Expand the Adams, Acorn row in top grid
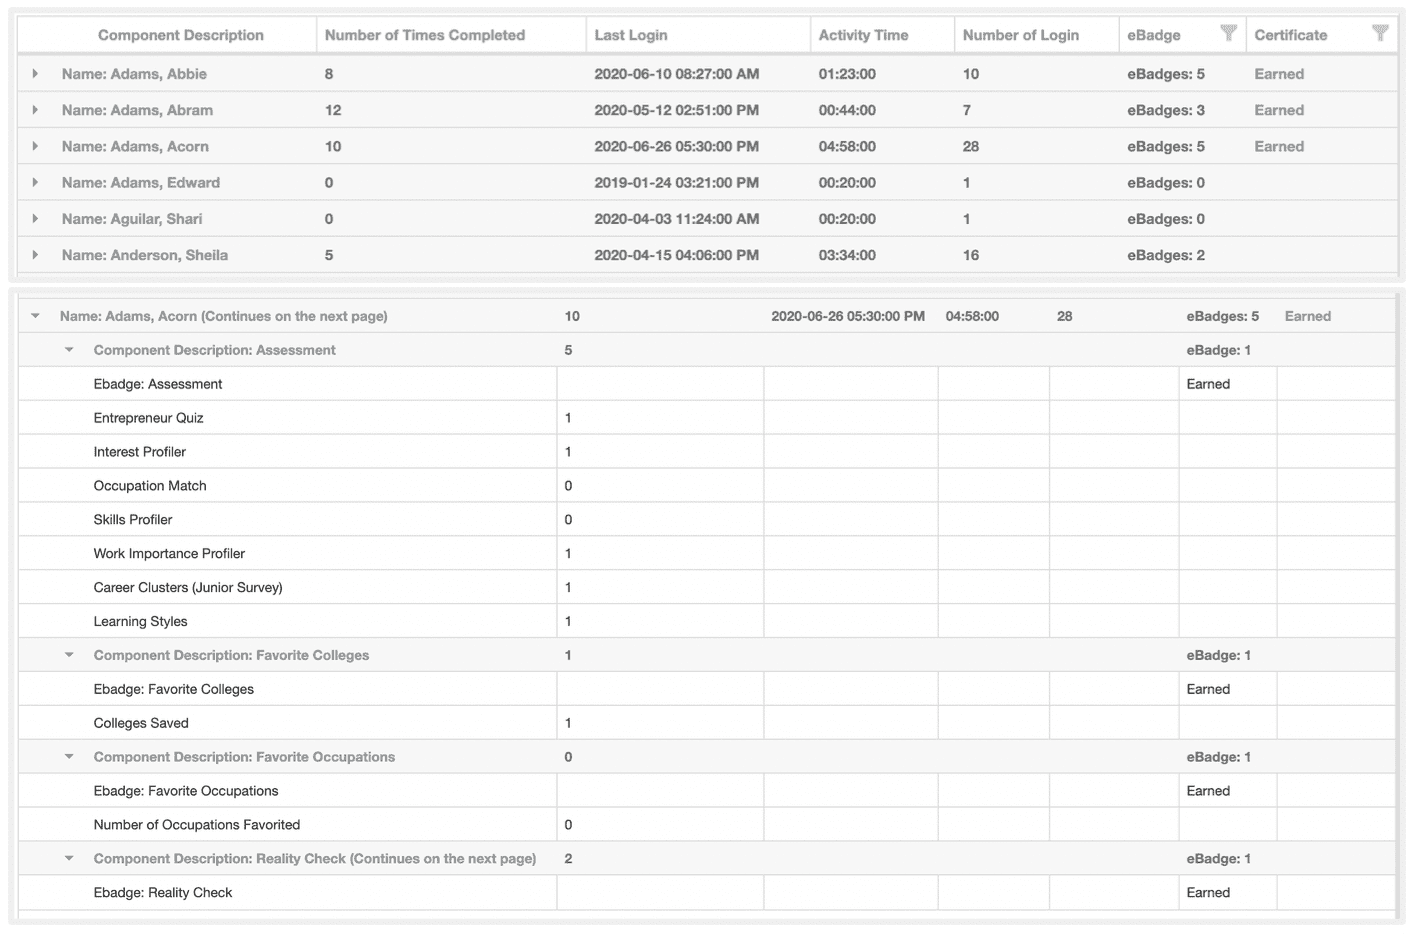This screenshot has height=934, width=1412. (x=35, y=146)
